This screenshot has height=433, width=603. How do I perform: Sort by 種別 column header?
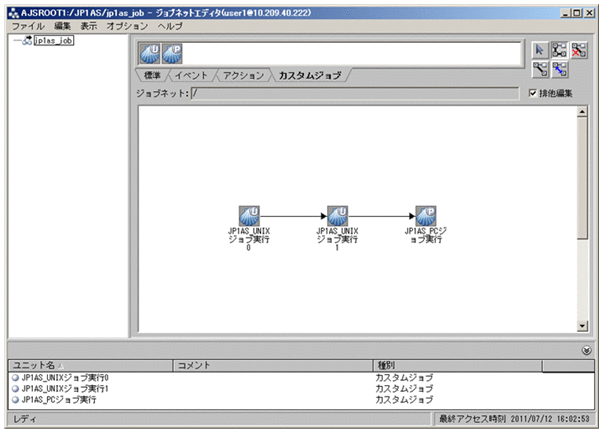point(458,365)
